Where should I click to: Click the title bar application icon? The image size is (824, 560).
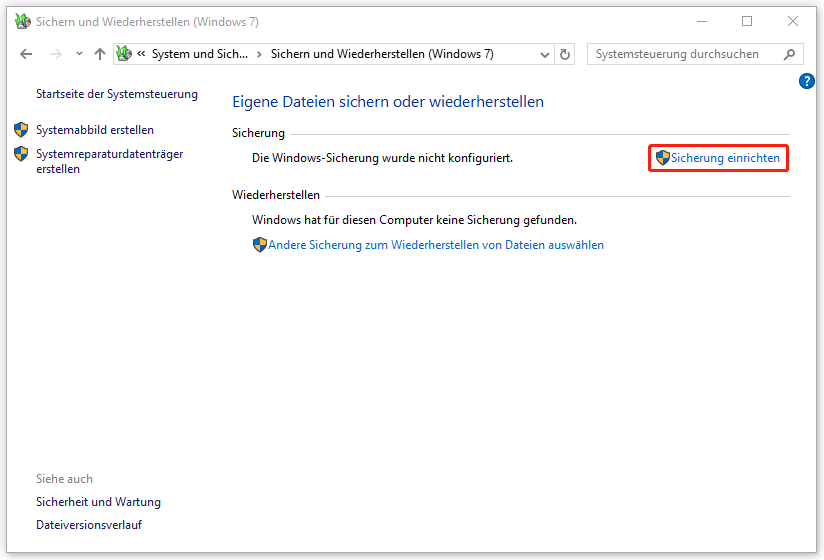click(23, 22)
